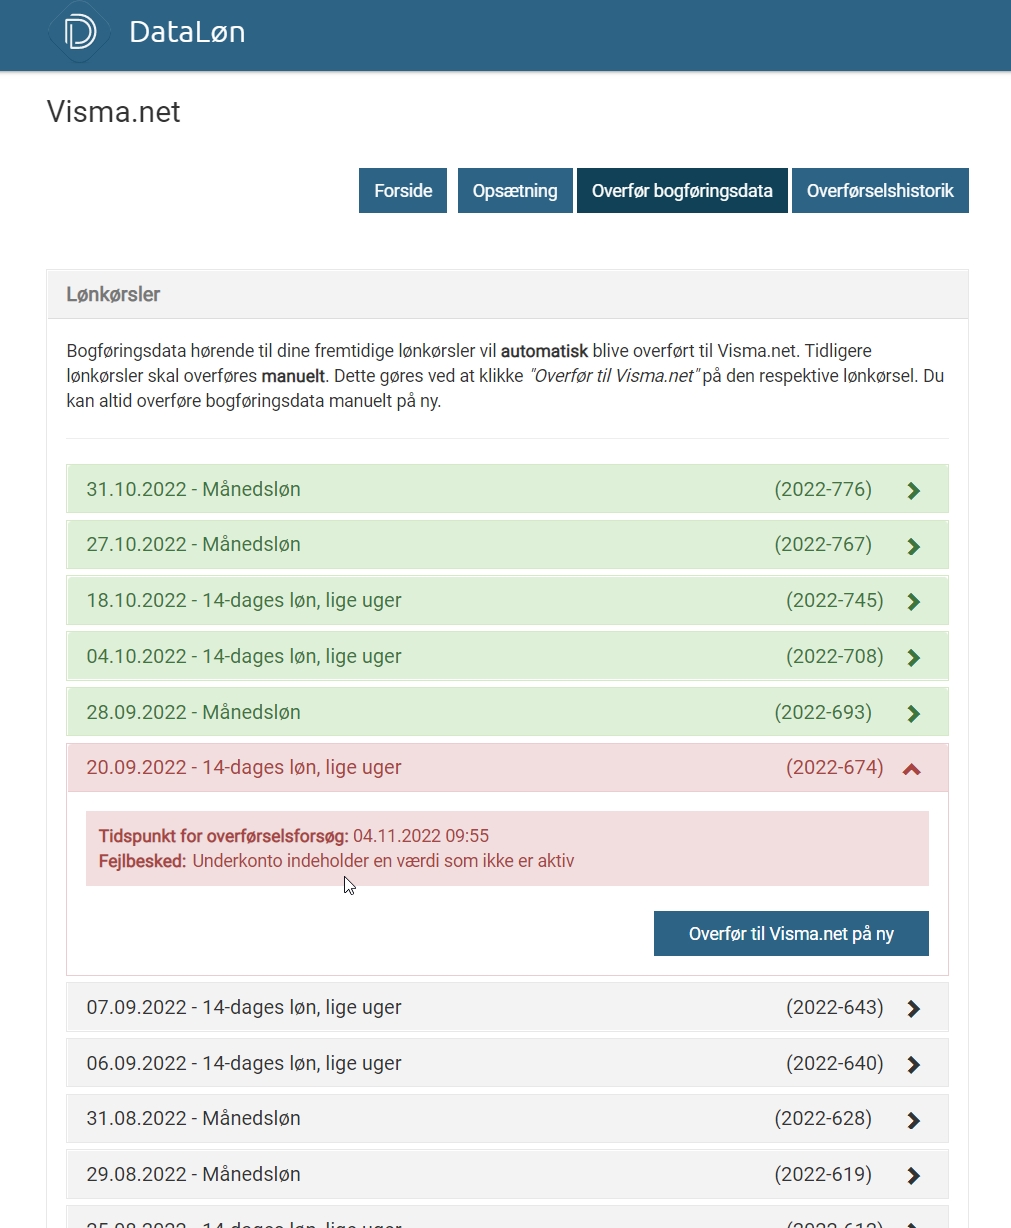This screenshot has width=1011, height=1228.
Task: Expand the 27.10.2022 Månedsløn chevron arrow
Action: coord(913,546)
